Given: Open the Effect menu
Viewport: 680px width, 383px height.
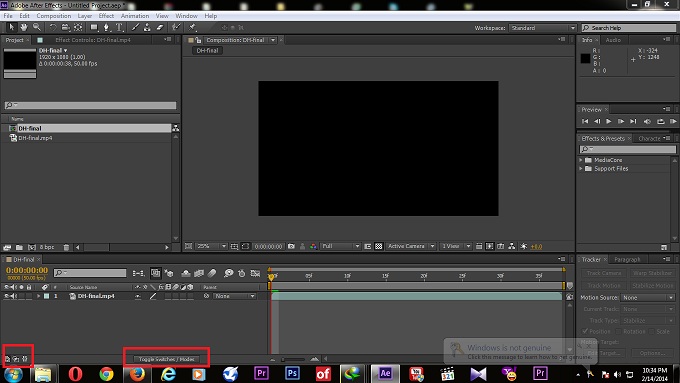Looking at the screenshot, I should [x=106, y=16].
